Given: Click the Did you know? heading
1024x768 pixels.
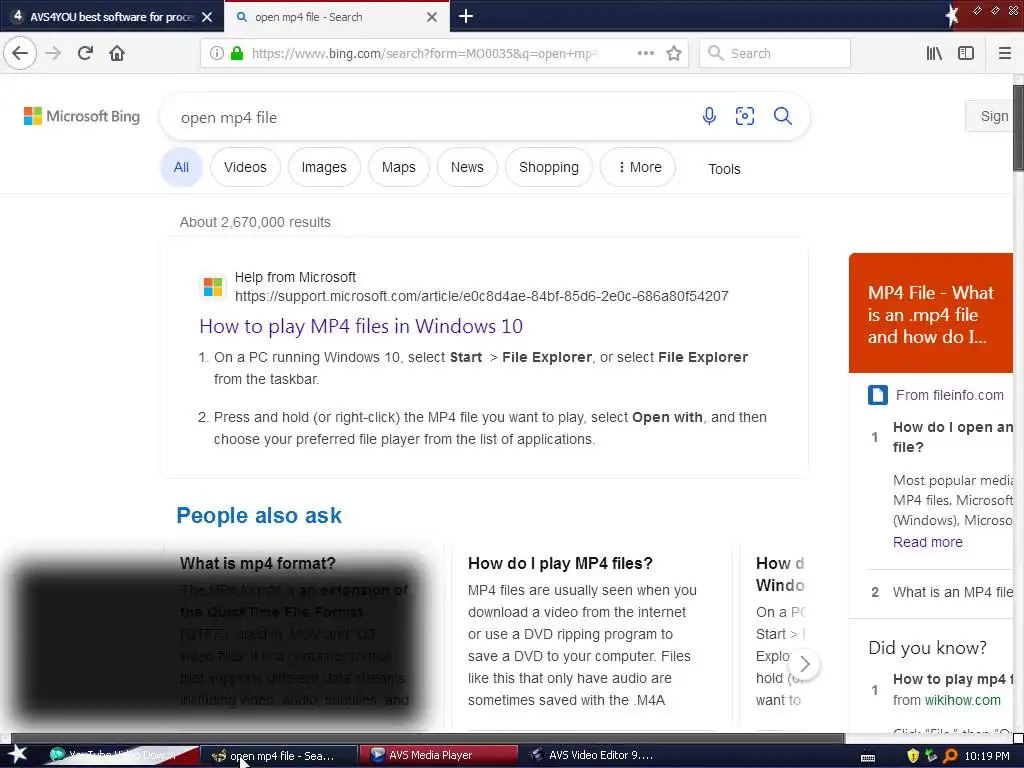Looking at the screenshot, I should coord(927,648).
